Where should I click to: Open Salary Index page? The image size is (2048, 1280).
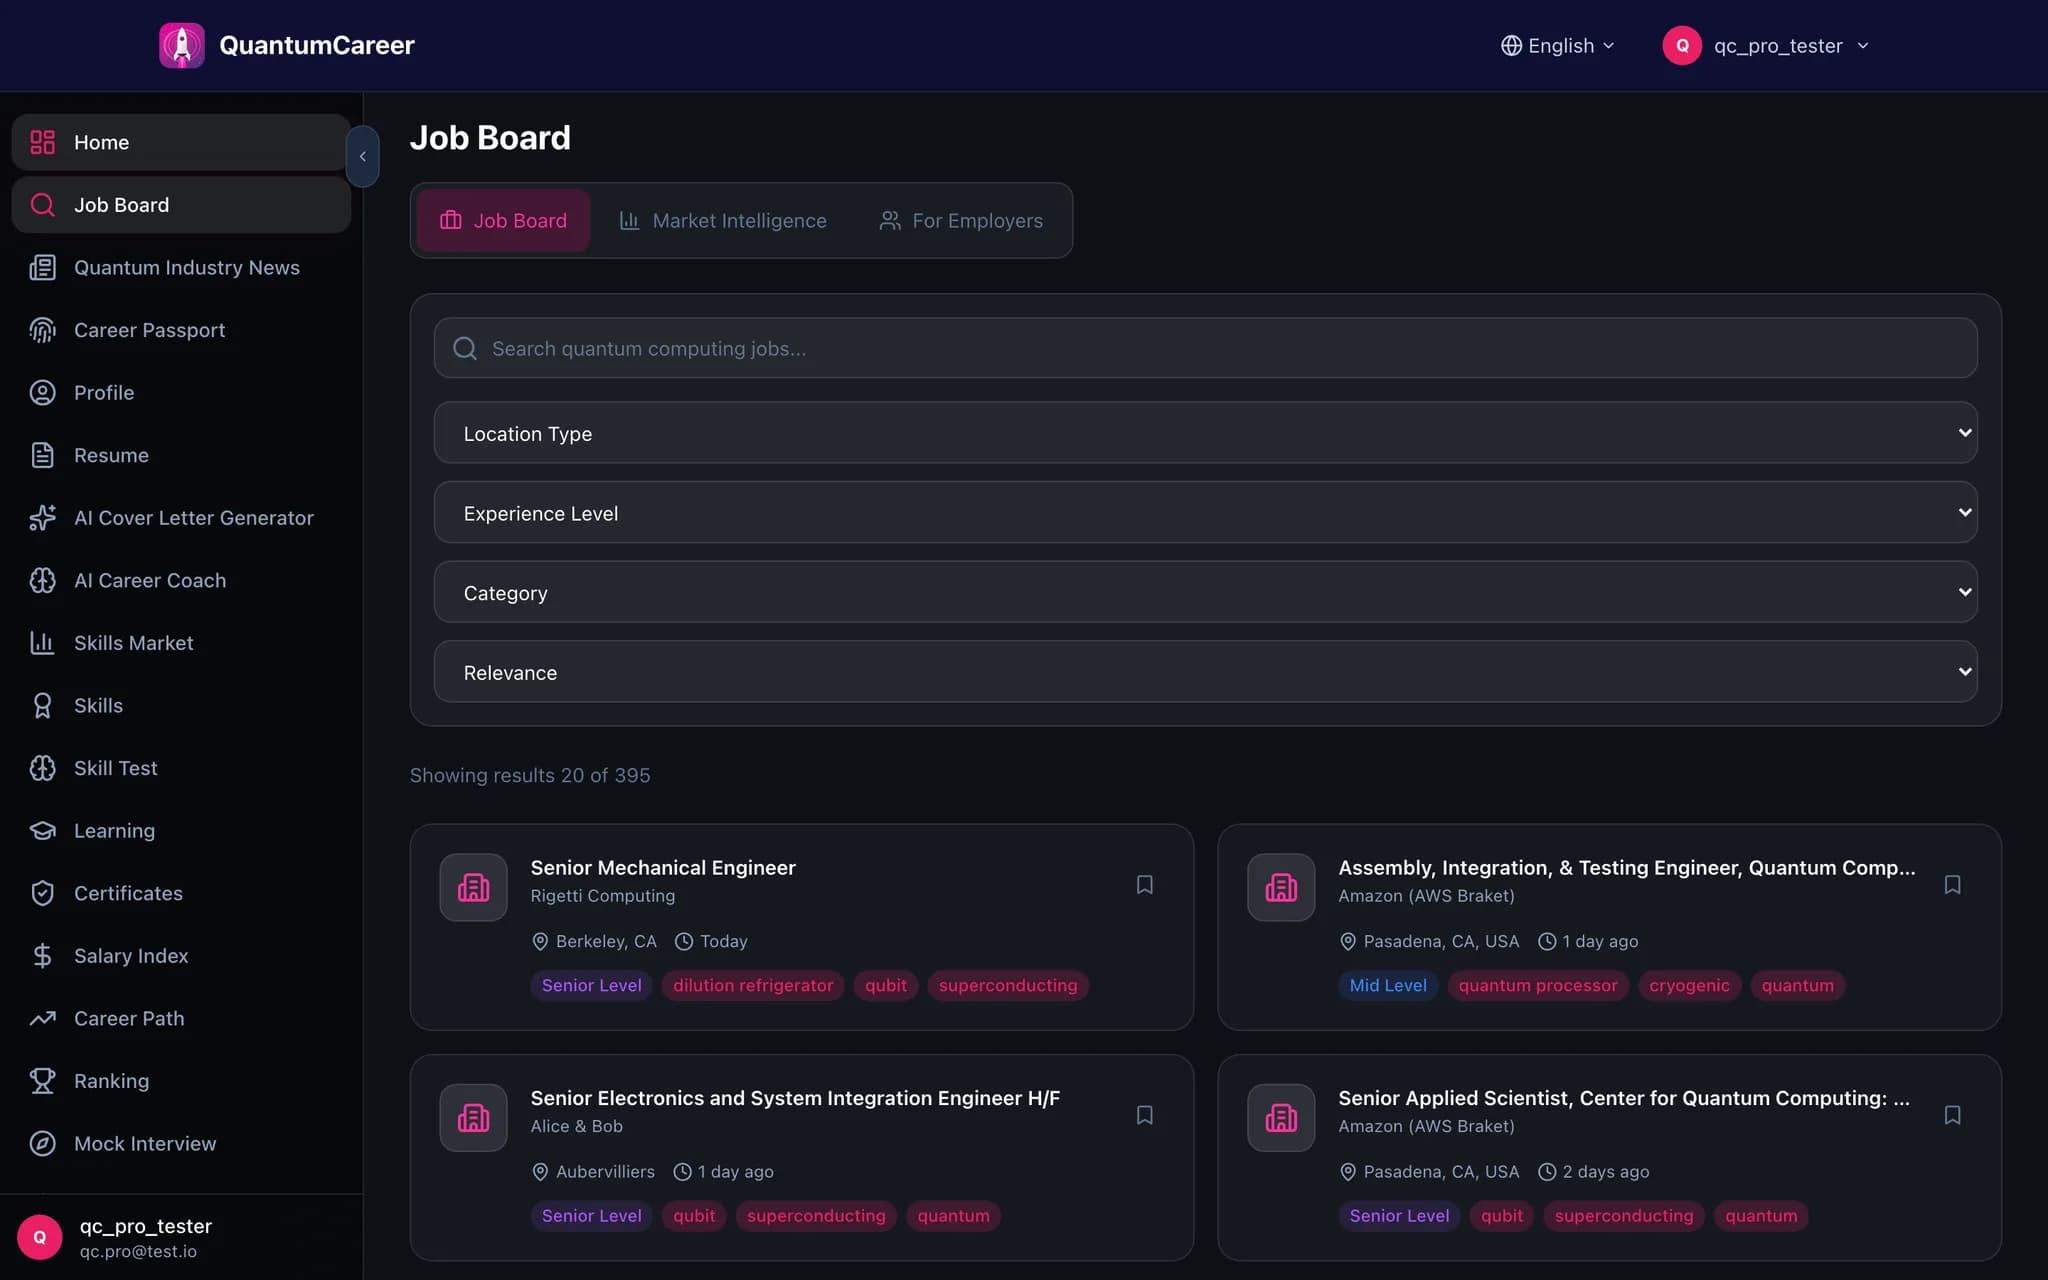point(181,956)
